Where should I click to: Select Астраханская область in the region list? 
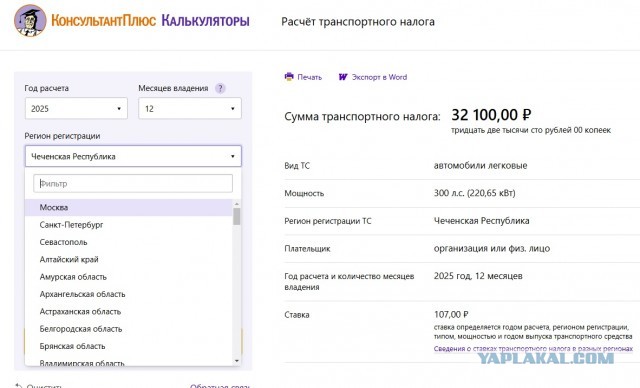coord(129,312)
